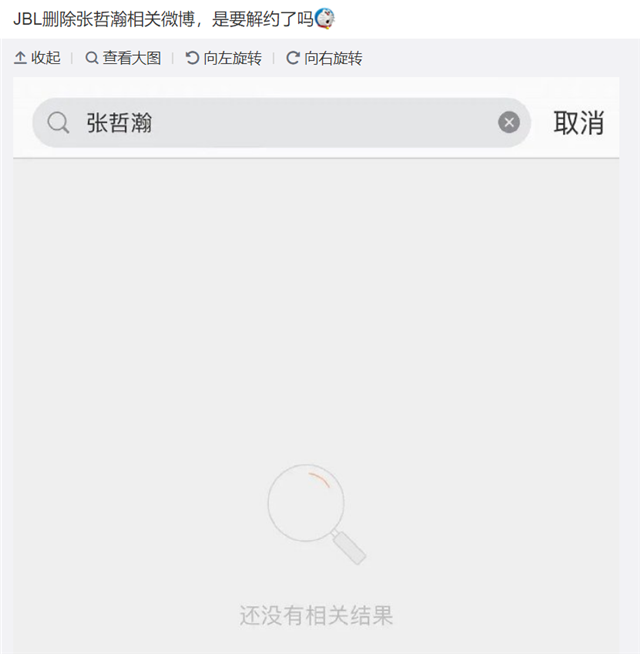Click the collapse arrow icon beside 收起
The image size is (640, 654).
[20, 58]
